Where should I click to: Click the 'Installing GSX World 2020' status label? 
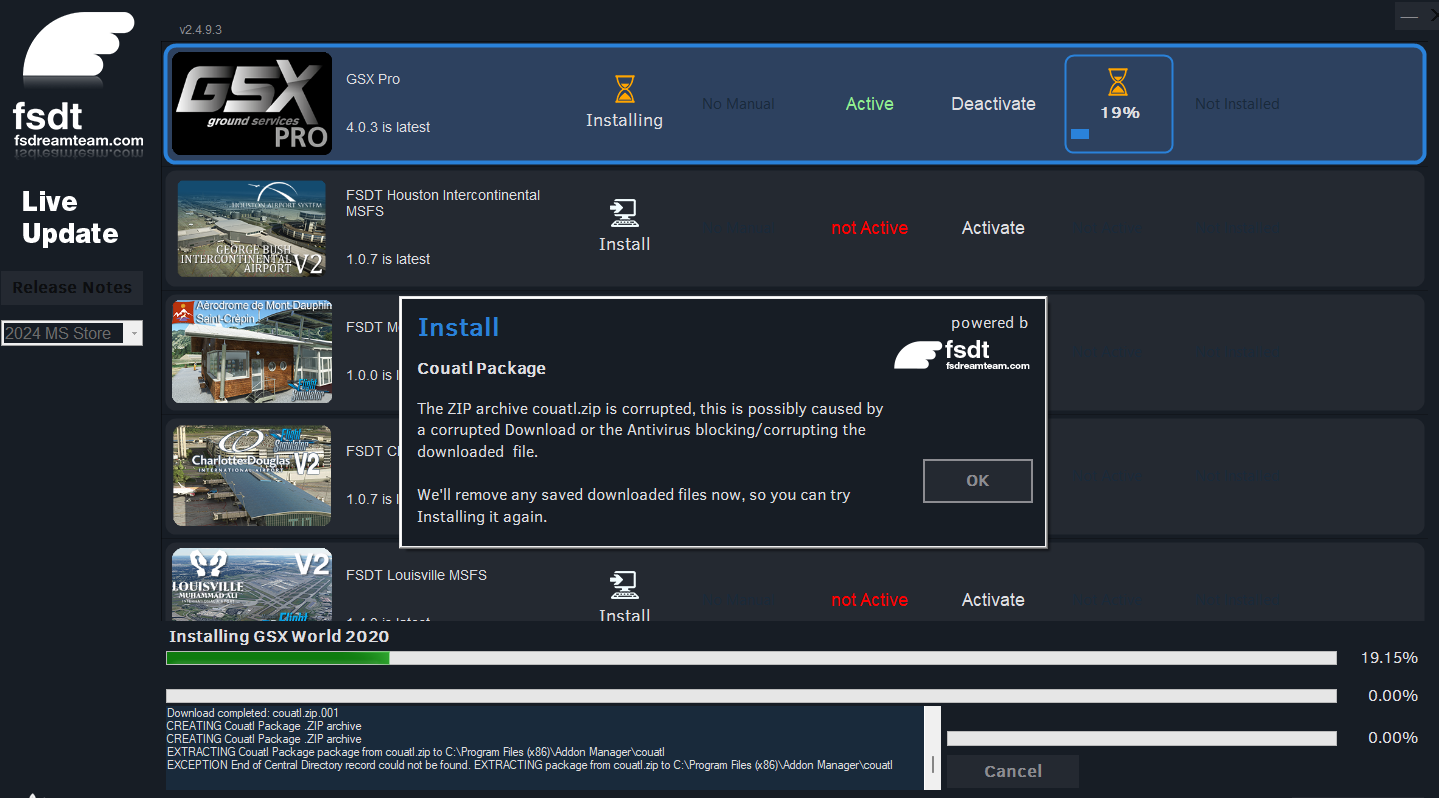tap(279, 636)
